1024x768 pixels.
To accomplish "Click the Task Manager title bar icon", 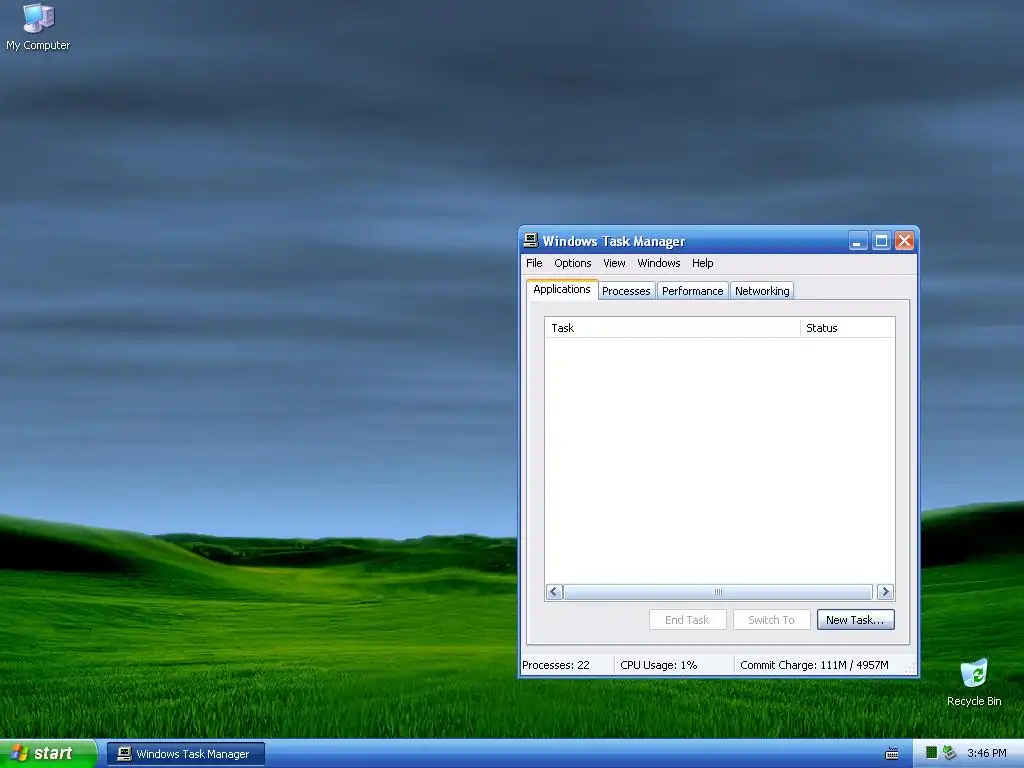I will pos(531,241).
